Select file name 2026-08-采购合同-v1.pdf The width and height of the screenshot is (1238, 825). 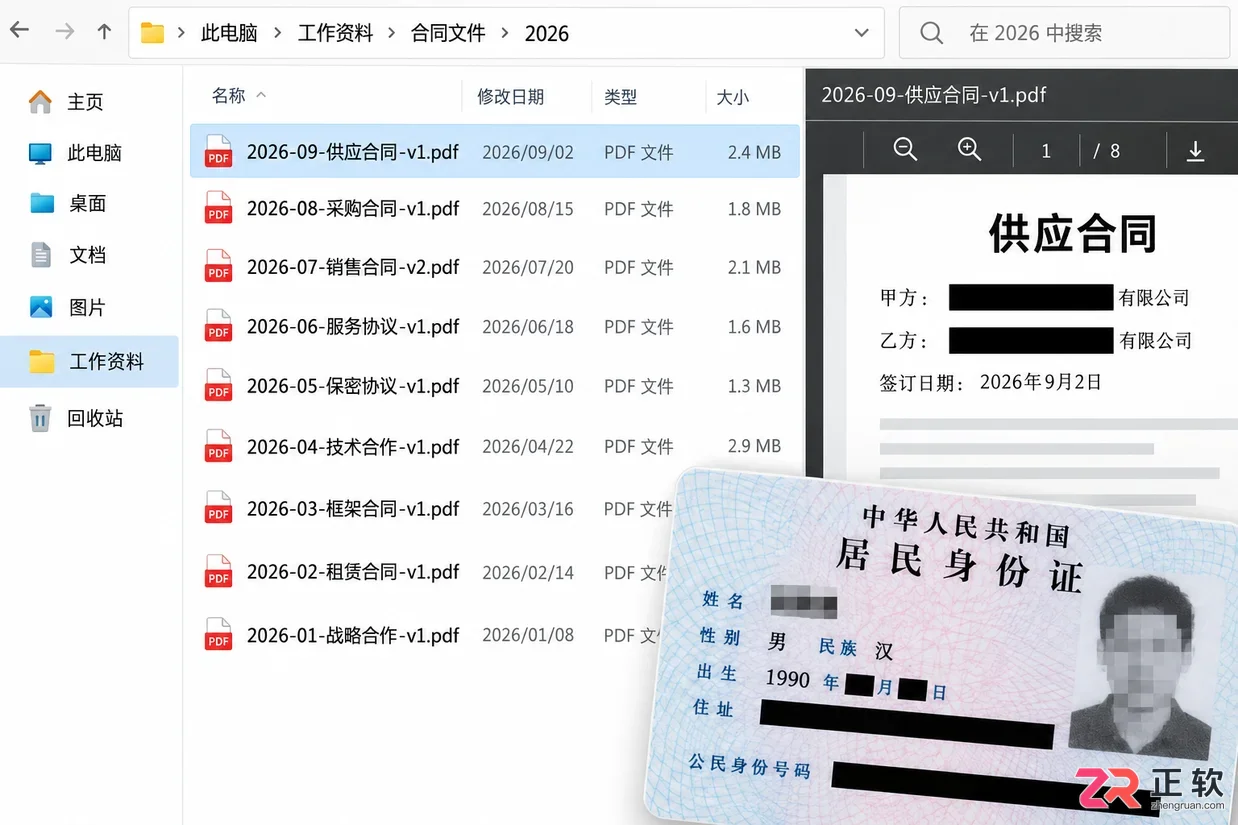[x=353, y=209]
